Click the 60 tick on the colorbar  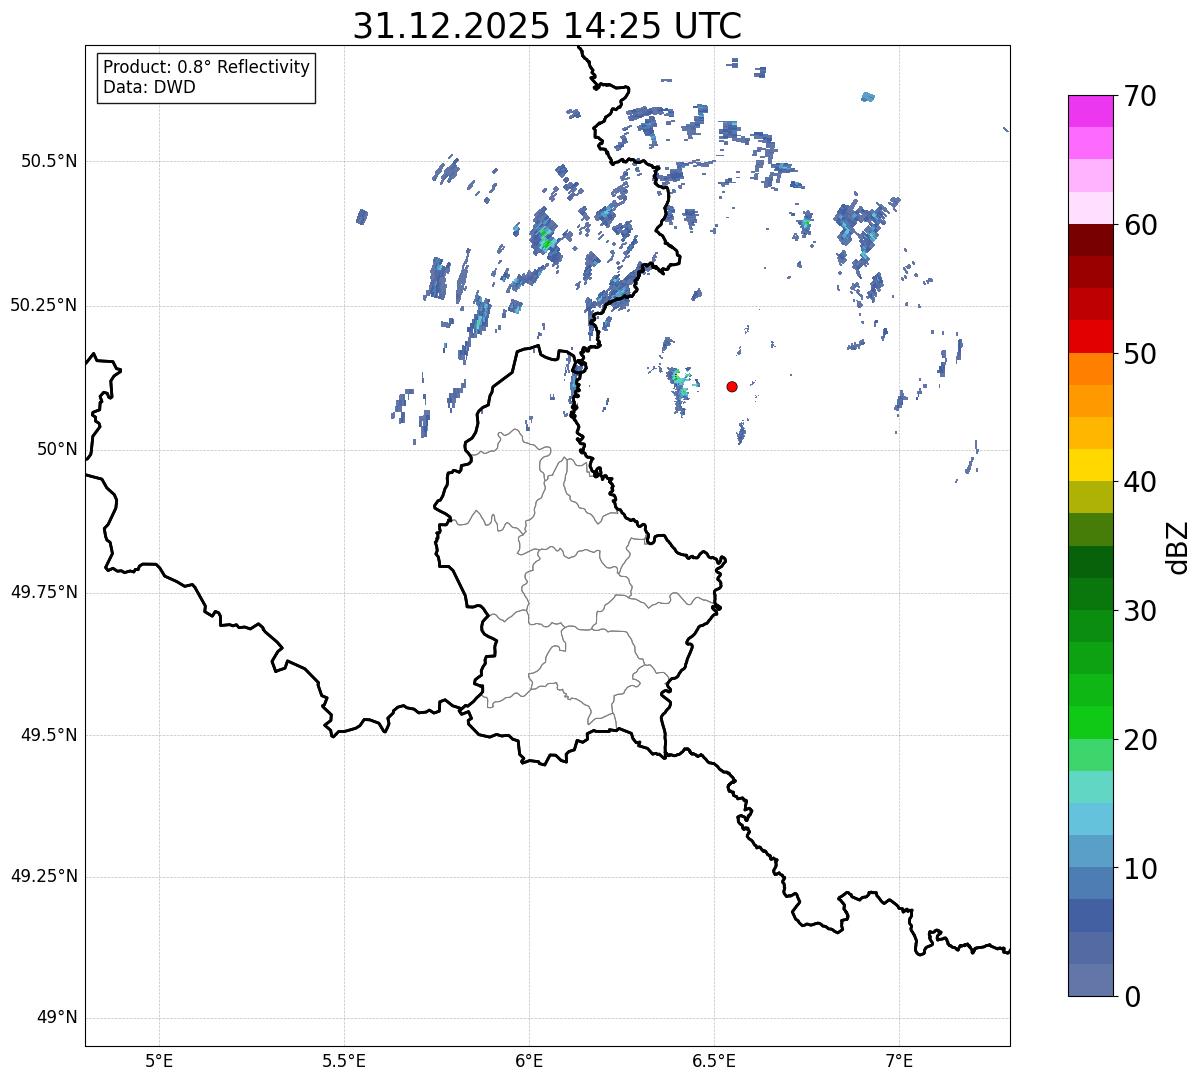[x=1140, y=225]
